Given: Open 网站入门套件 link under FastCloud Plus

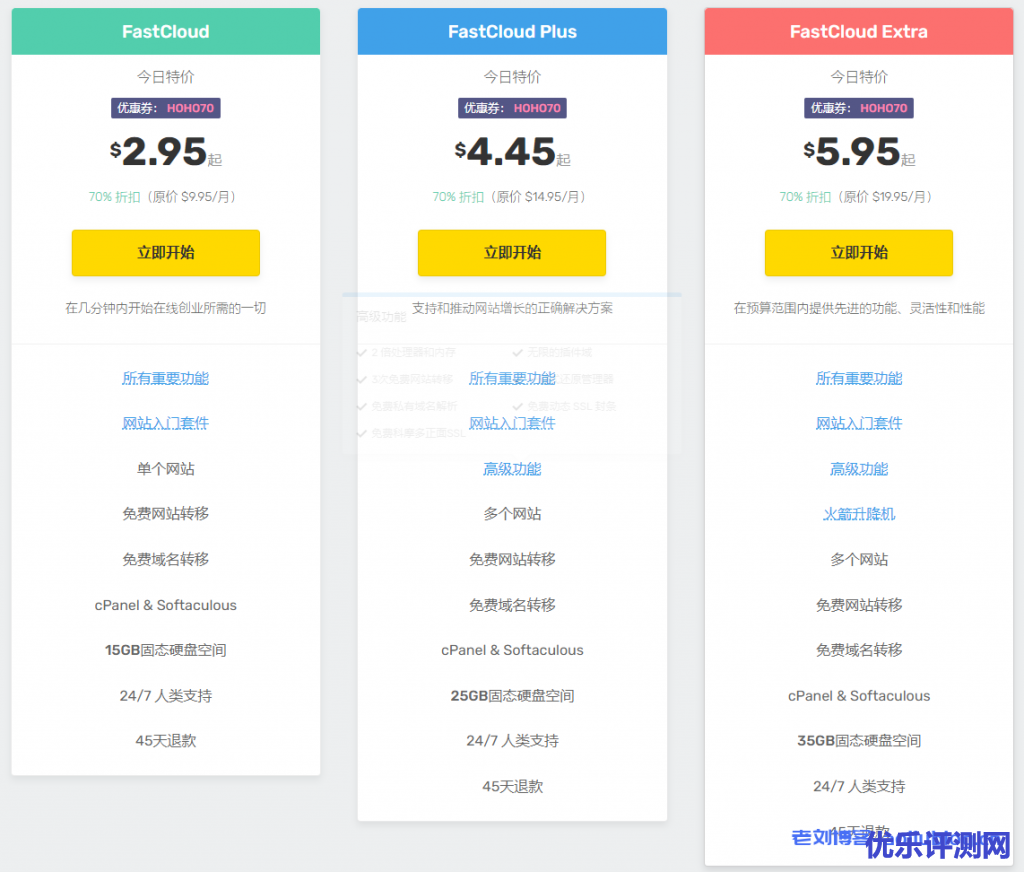Looking at the screenshot, I should coord(512,423).
